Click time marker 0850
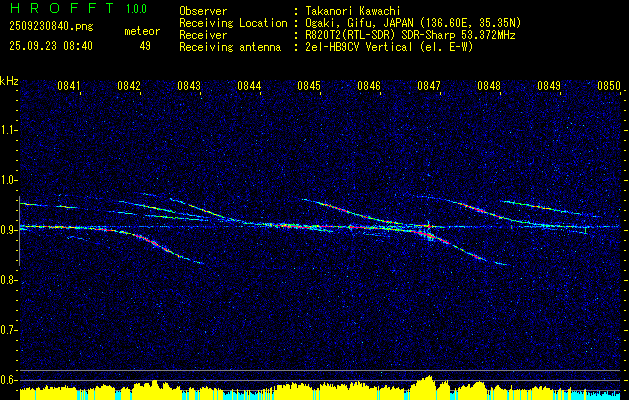The width and height of the screenshot is (629, 400). 609,86
